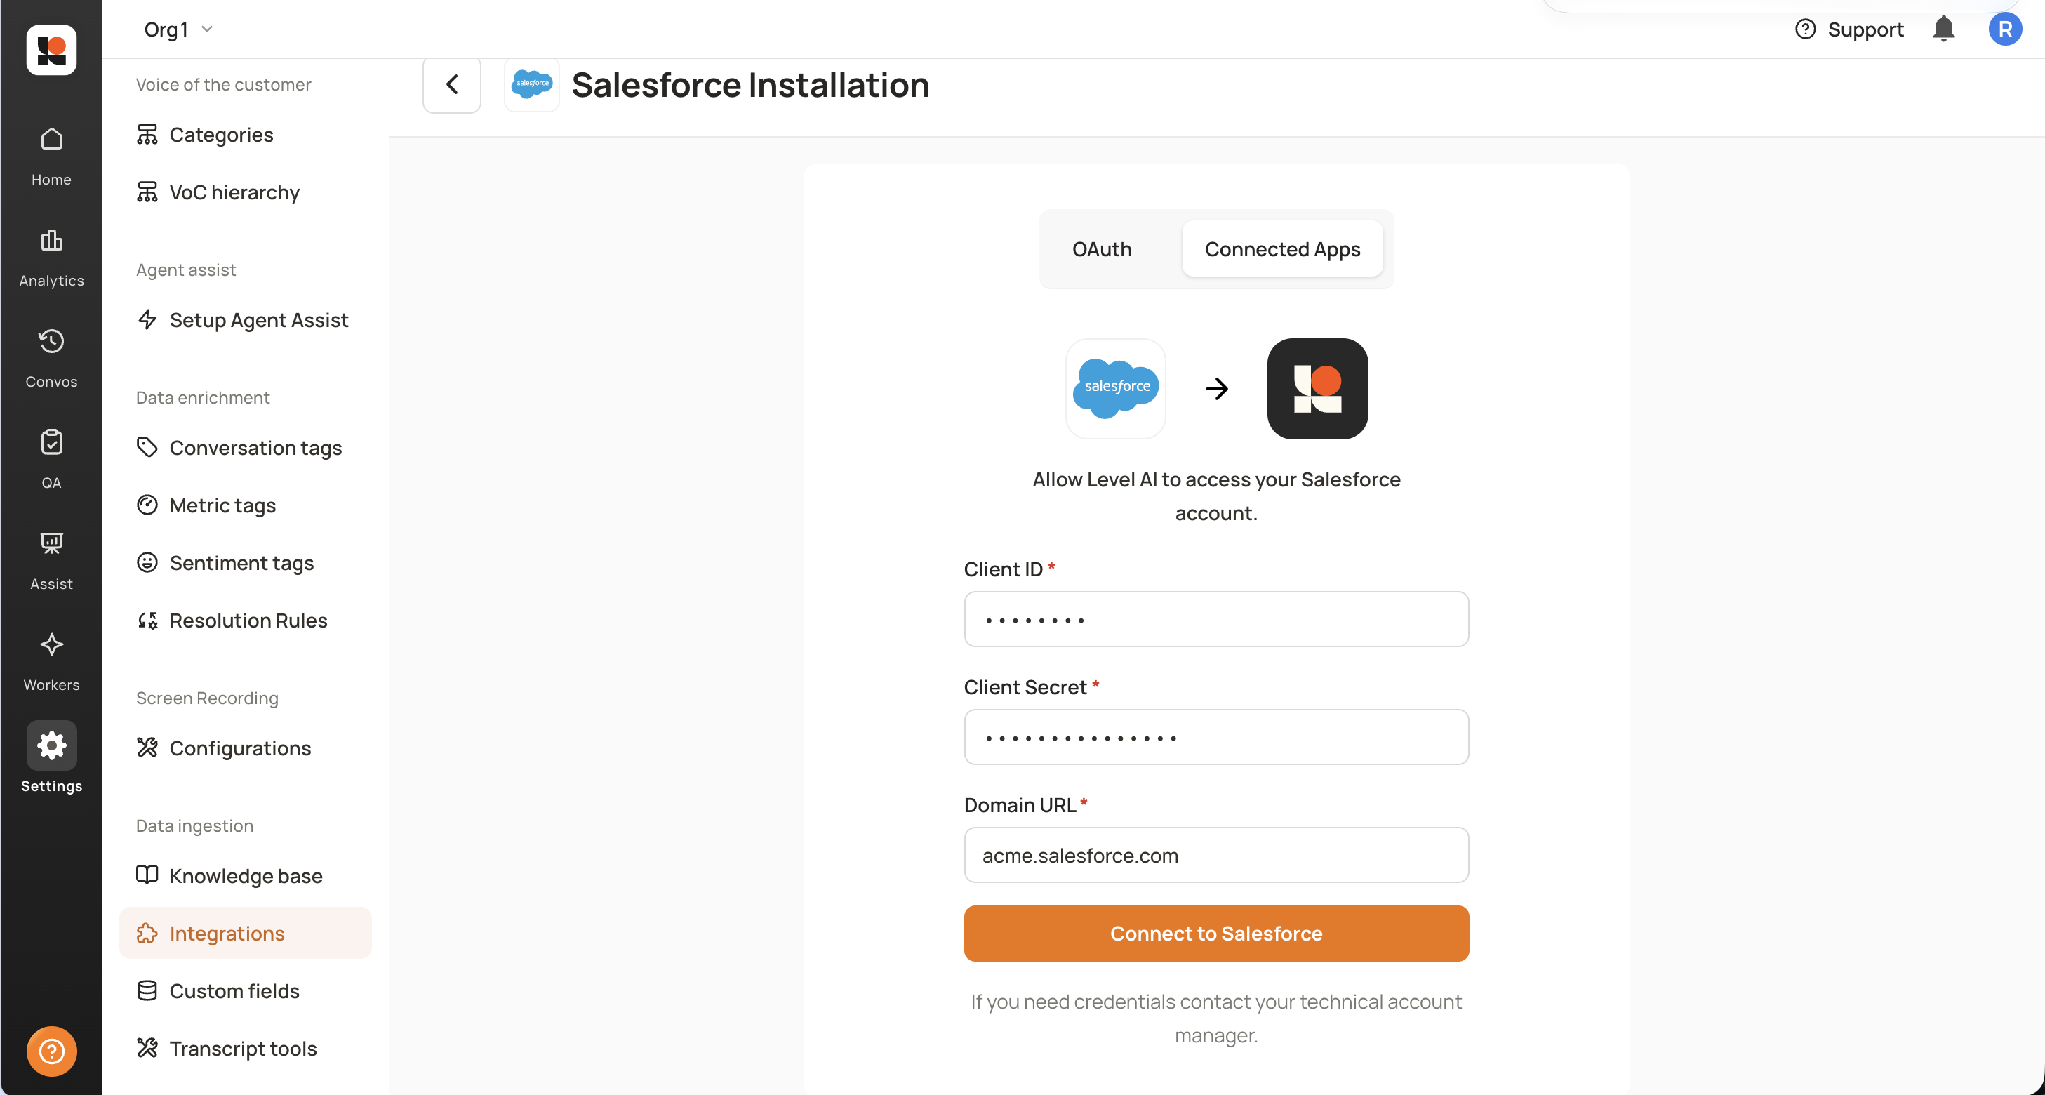Switch to the OAuth tab

click(1102, 249)
